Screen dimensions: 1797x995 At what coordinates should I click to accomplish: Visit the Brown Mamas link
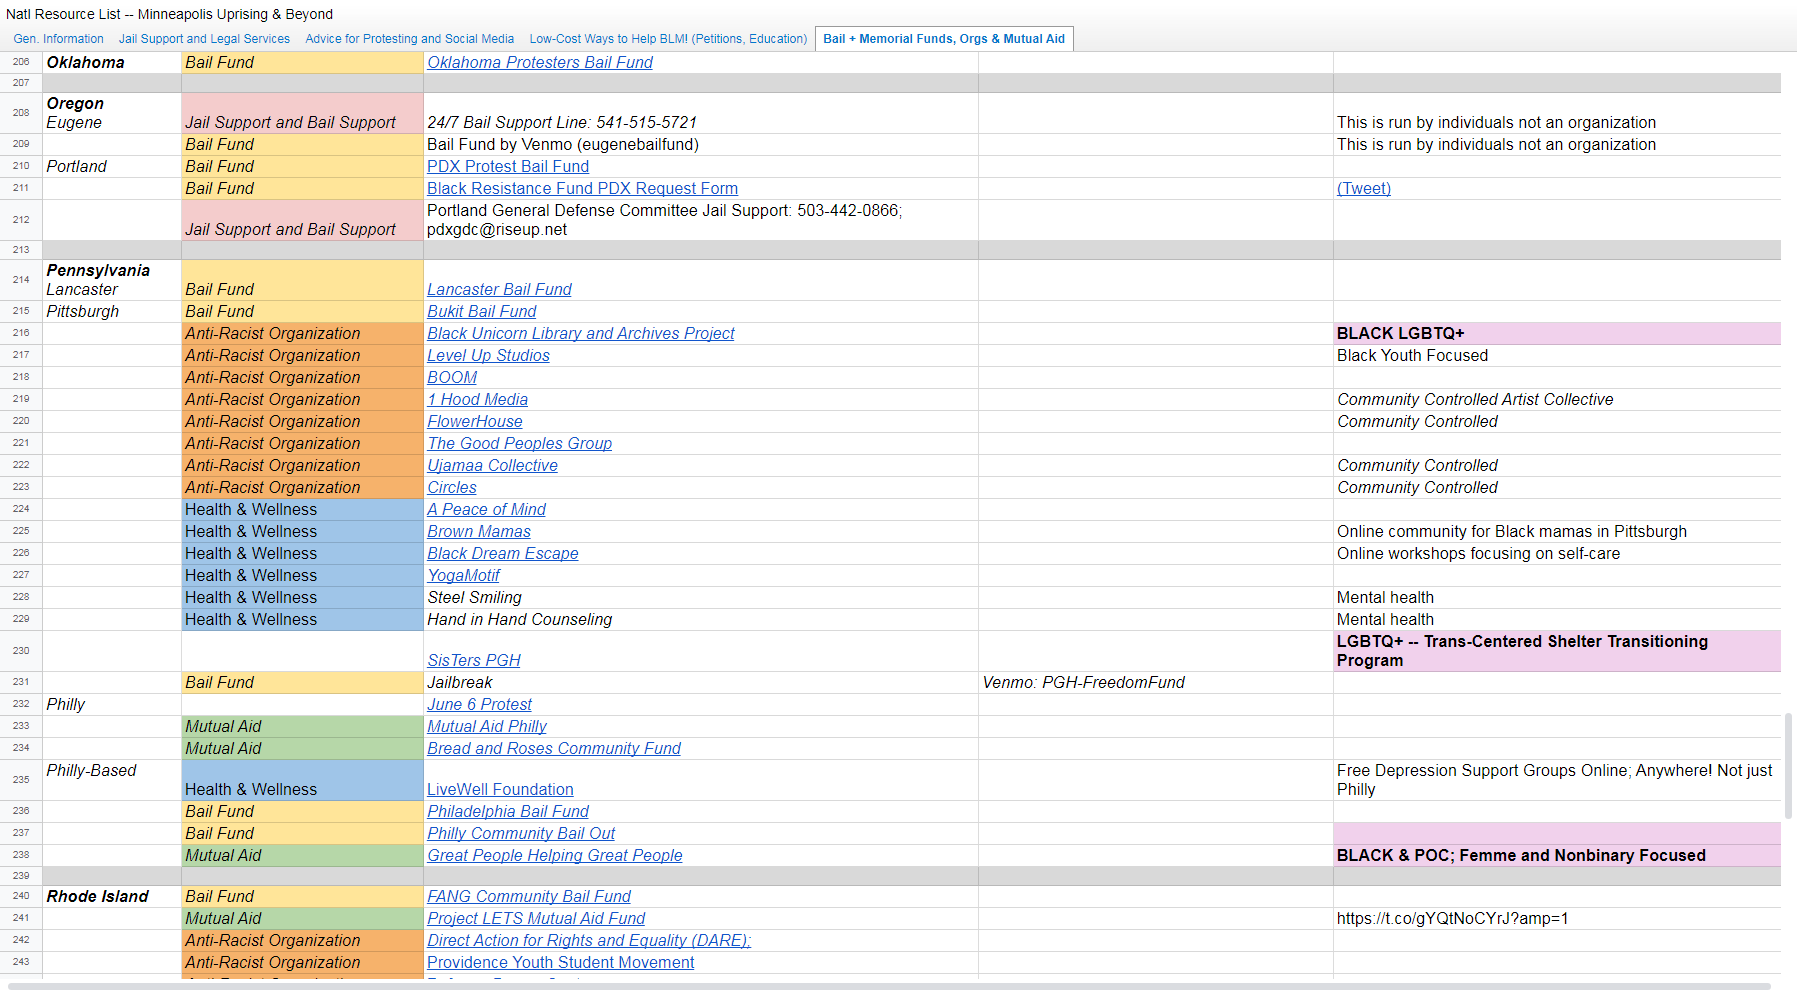[x=479, y=531]
